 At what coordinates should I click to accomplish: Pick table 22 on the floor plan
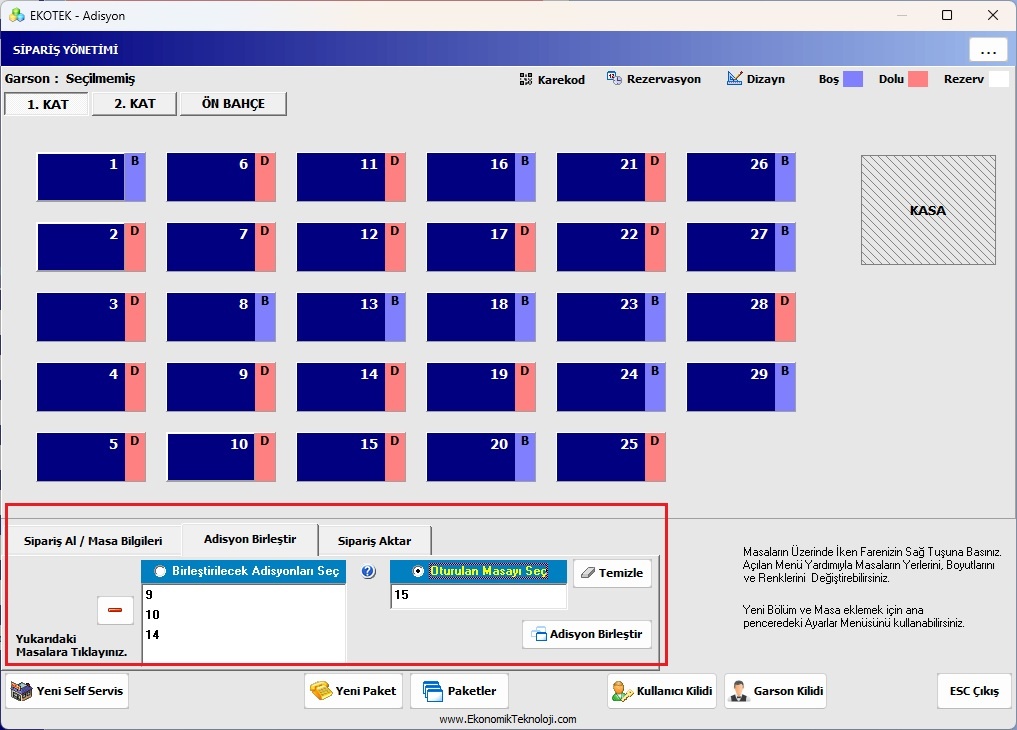pos(611,248)
